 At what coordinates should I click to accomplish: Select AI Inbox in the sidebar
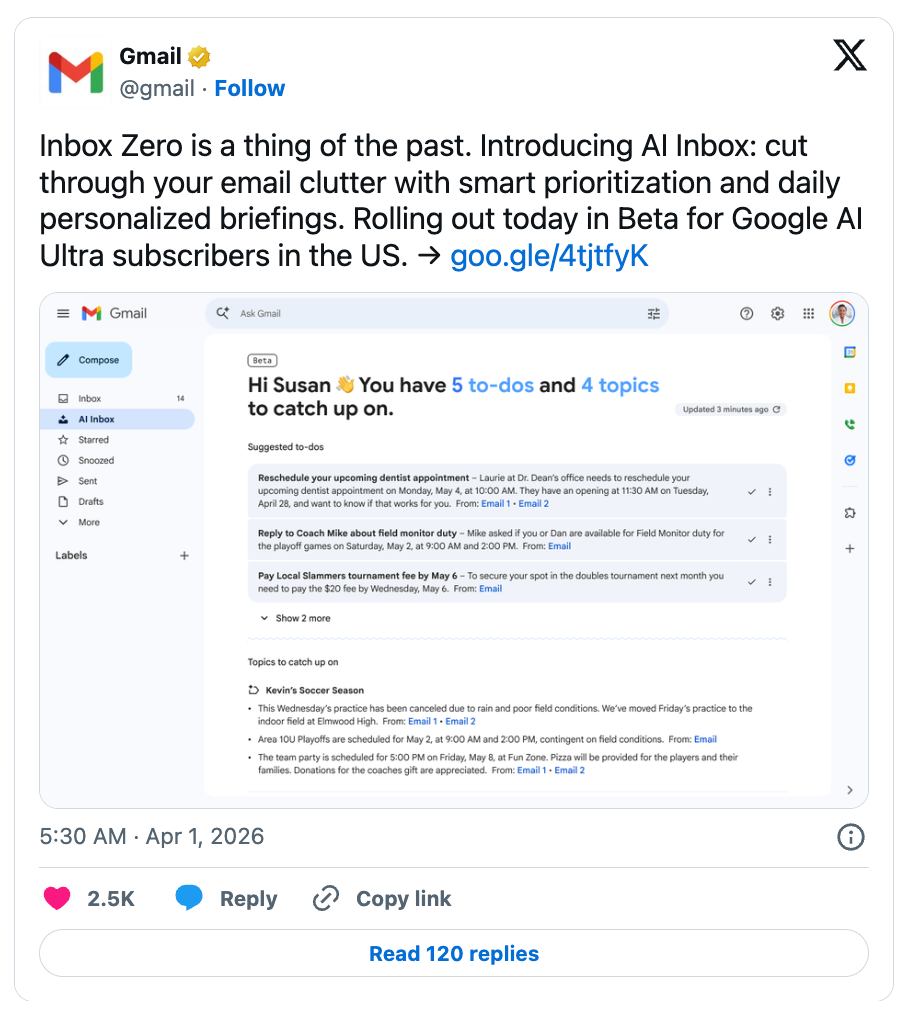(x=96, y=419)
